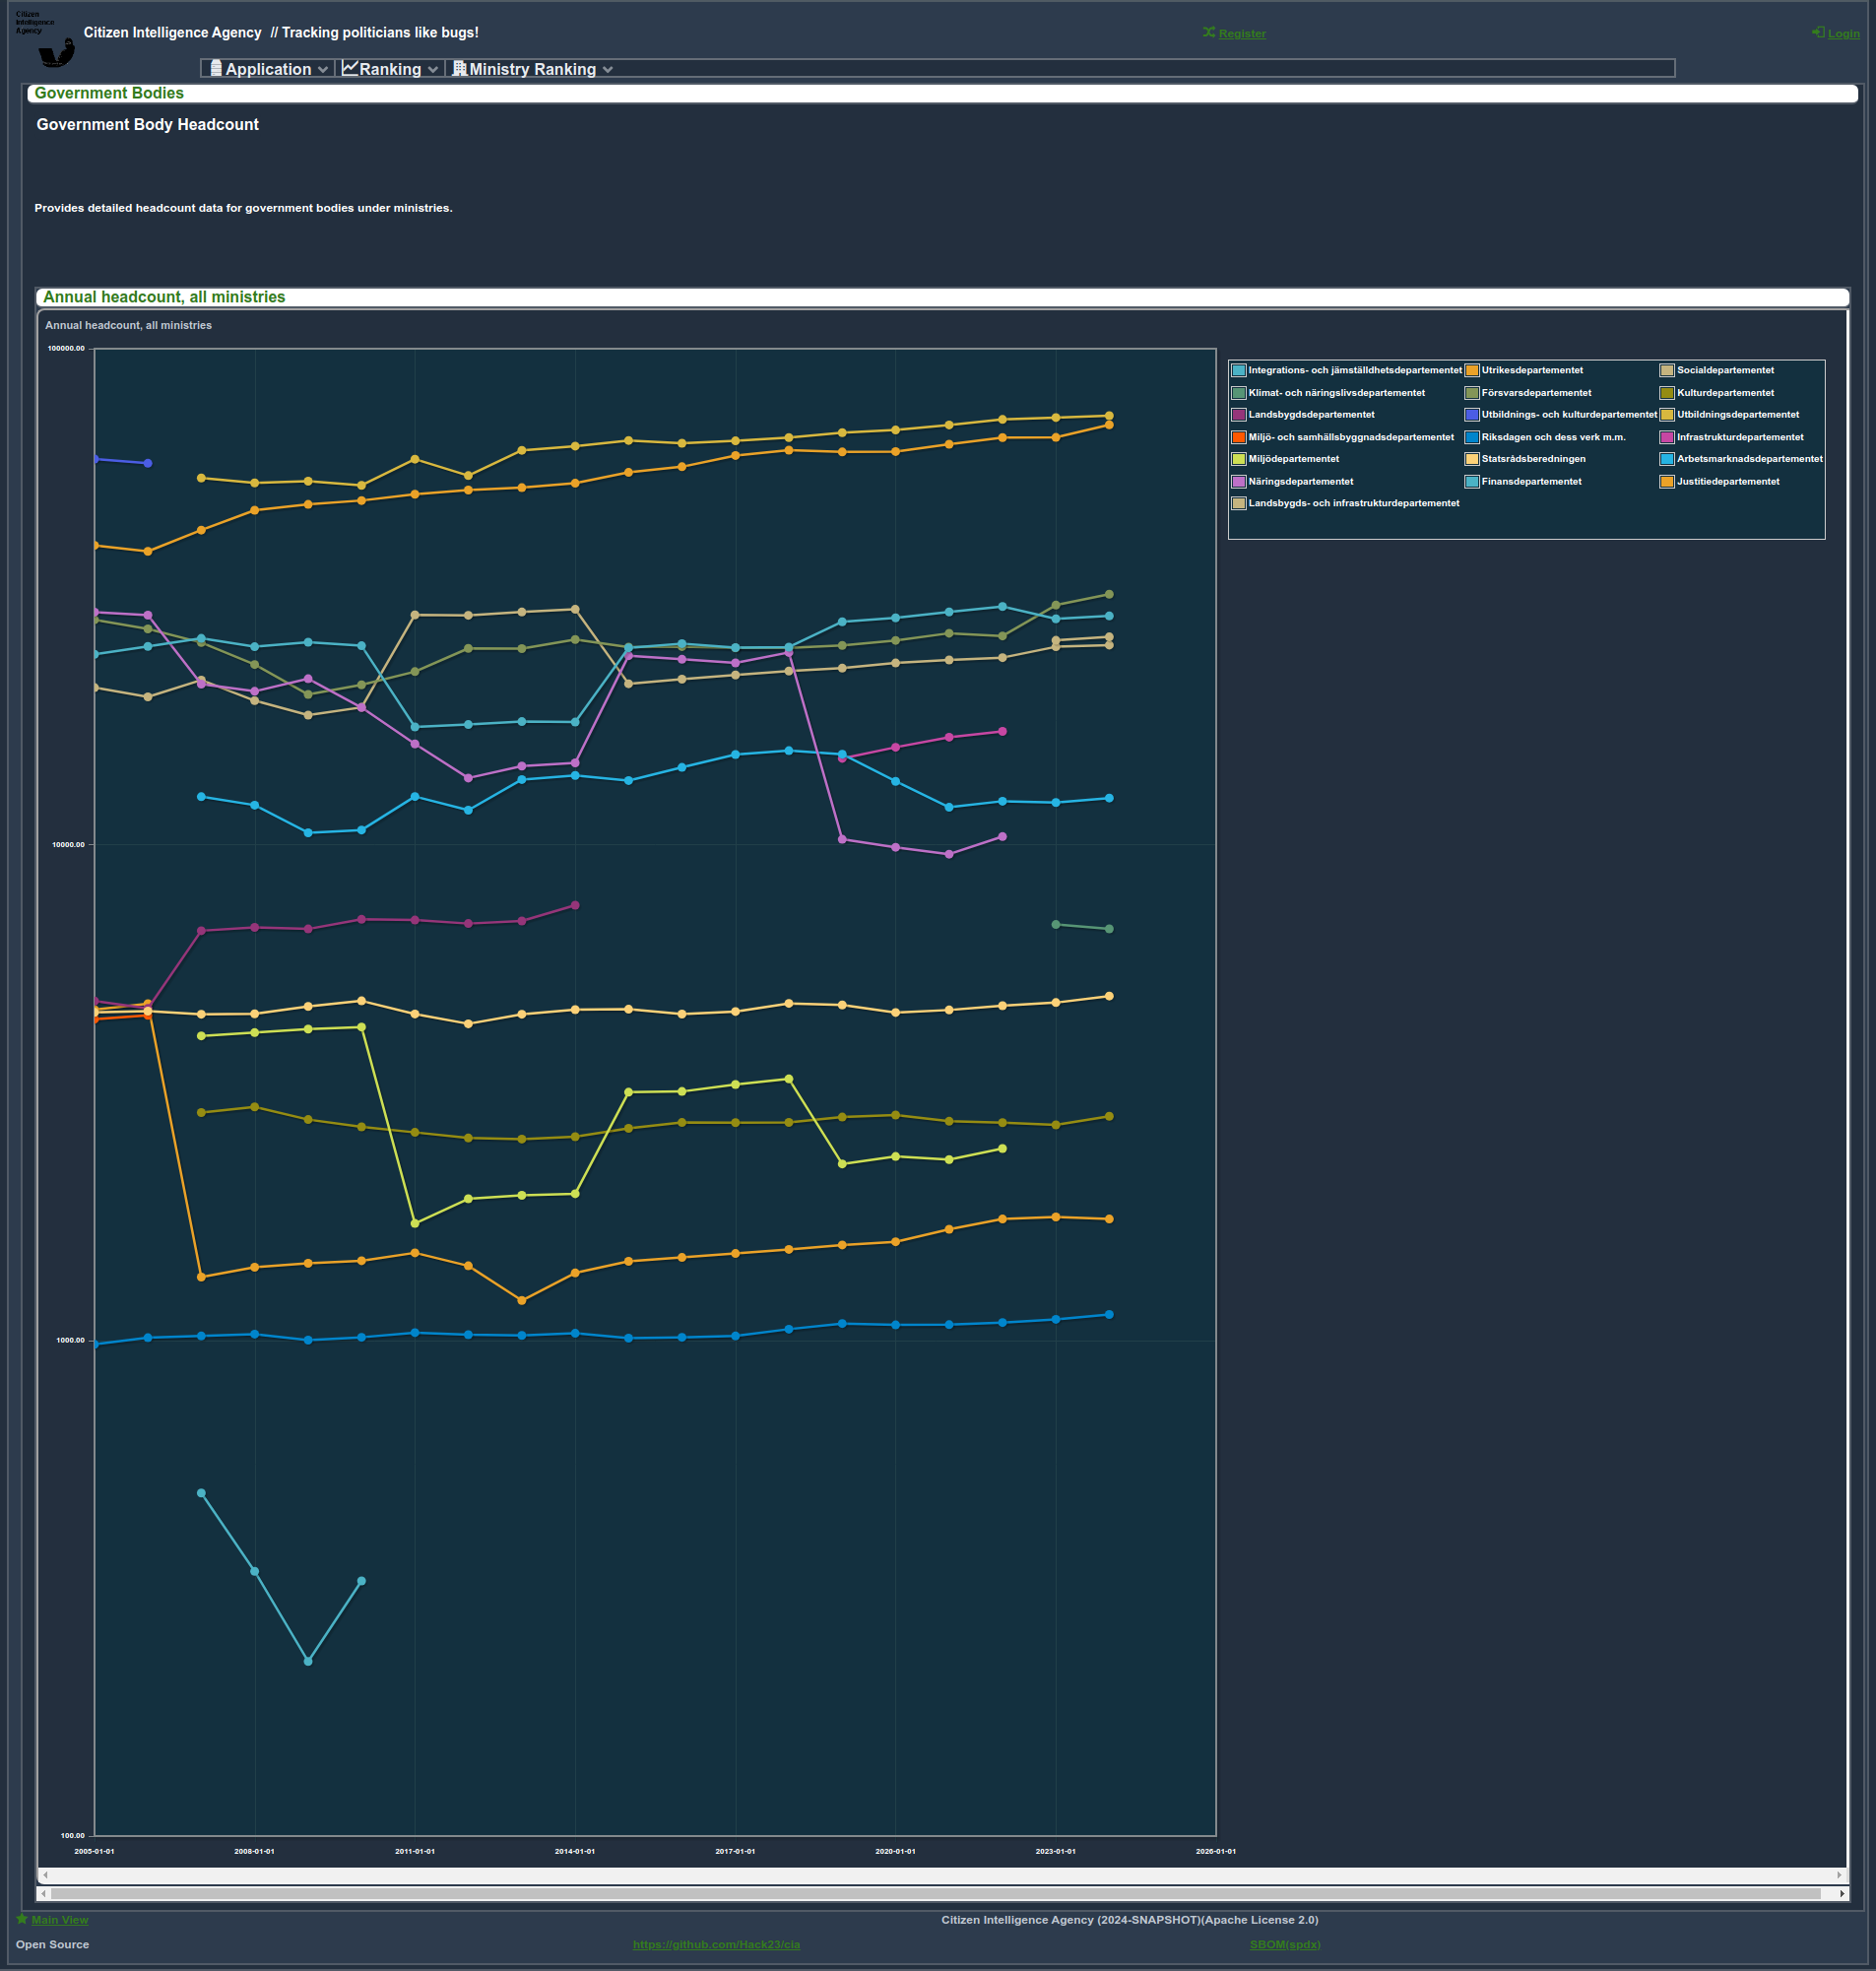Click the 10000.00 y-axis label
The image size is (1876, 1971).
(x=69, y=845)
